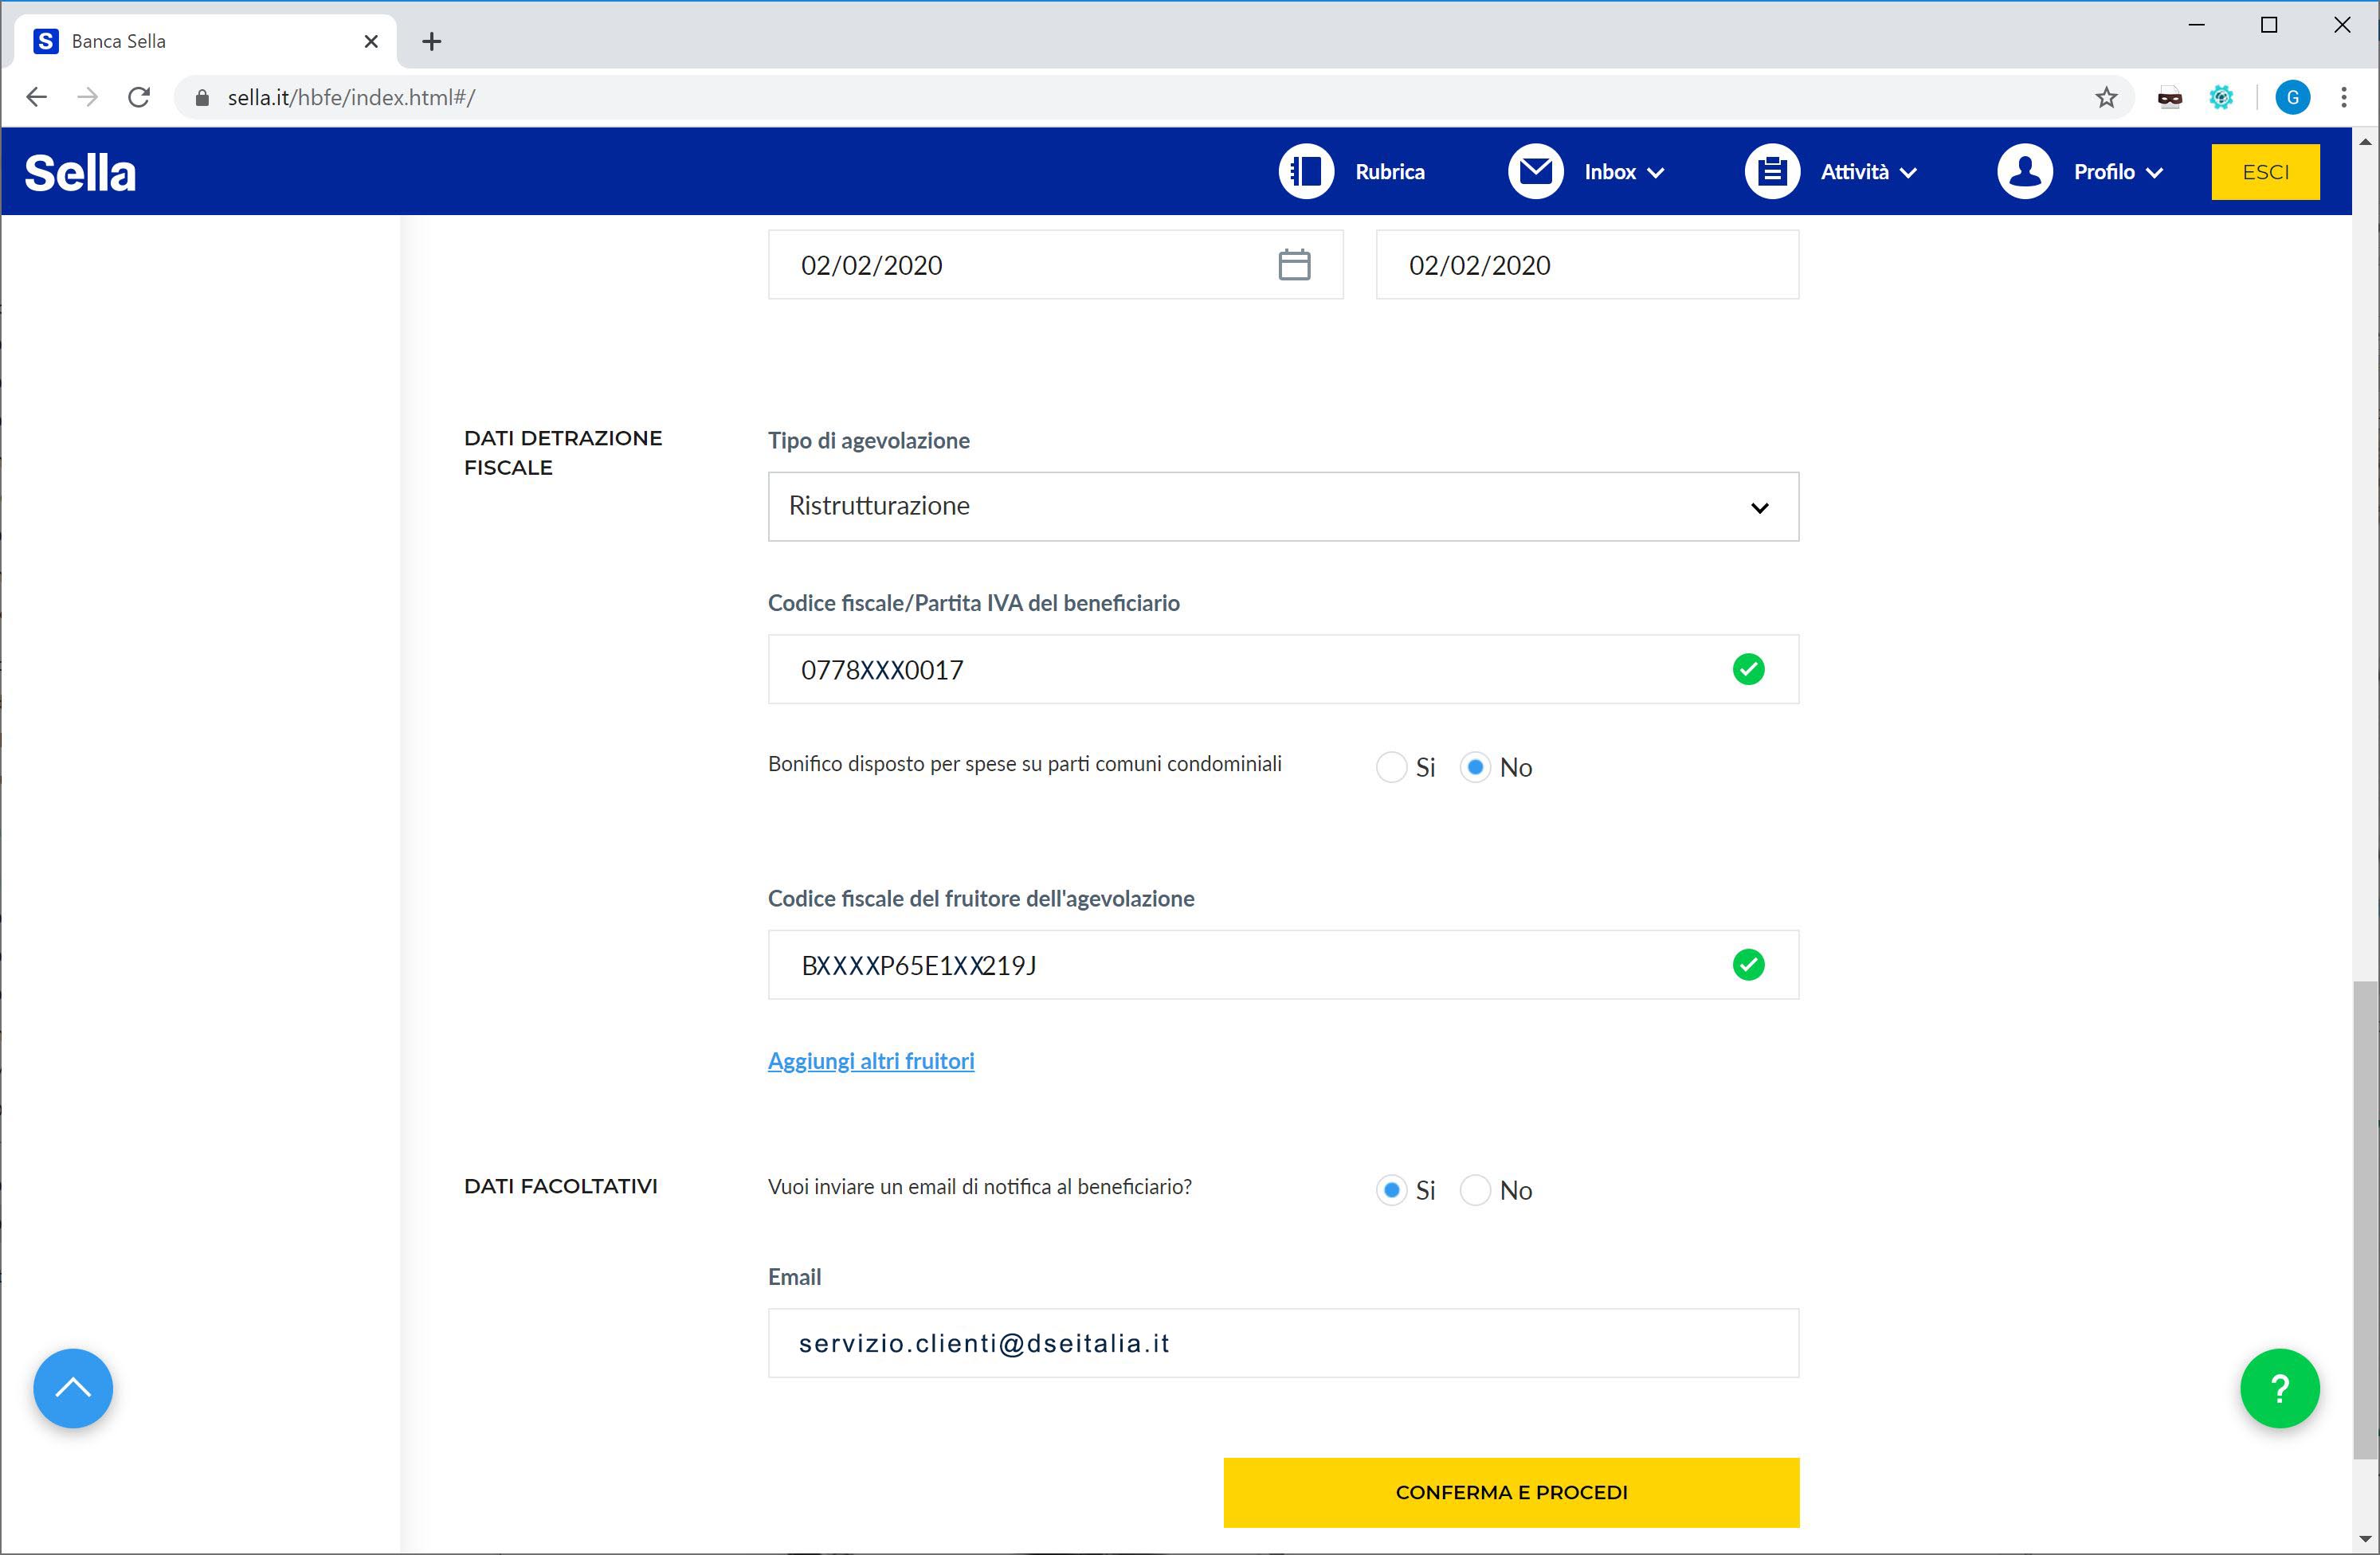Select Si for spese condominiali
The image size is (2380, 1555).
coord(1391,767)
